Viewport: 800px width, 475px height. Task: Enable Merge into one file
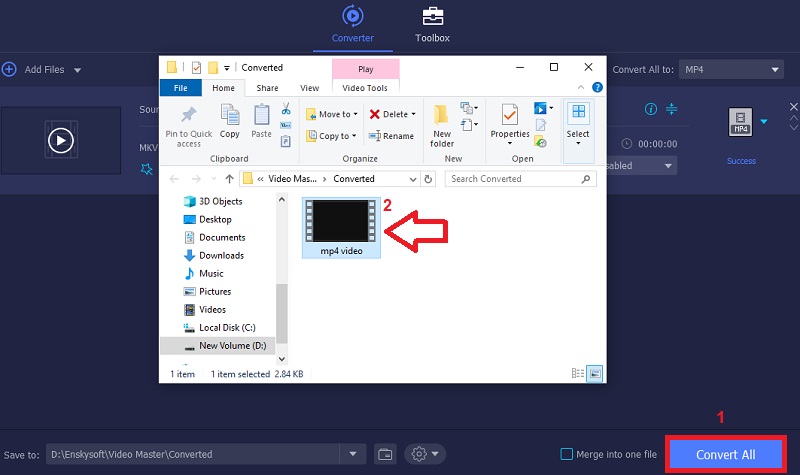[x=566, y=454]
